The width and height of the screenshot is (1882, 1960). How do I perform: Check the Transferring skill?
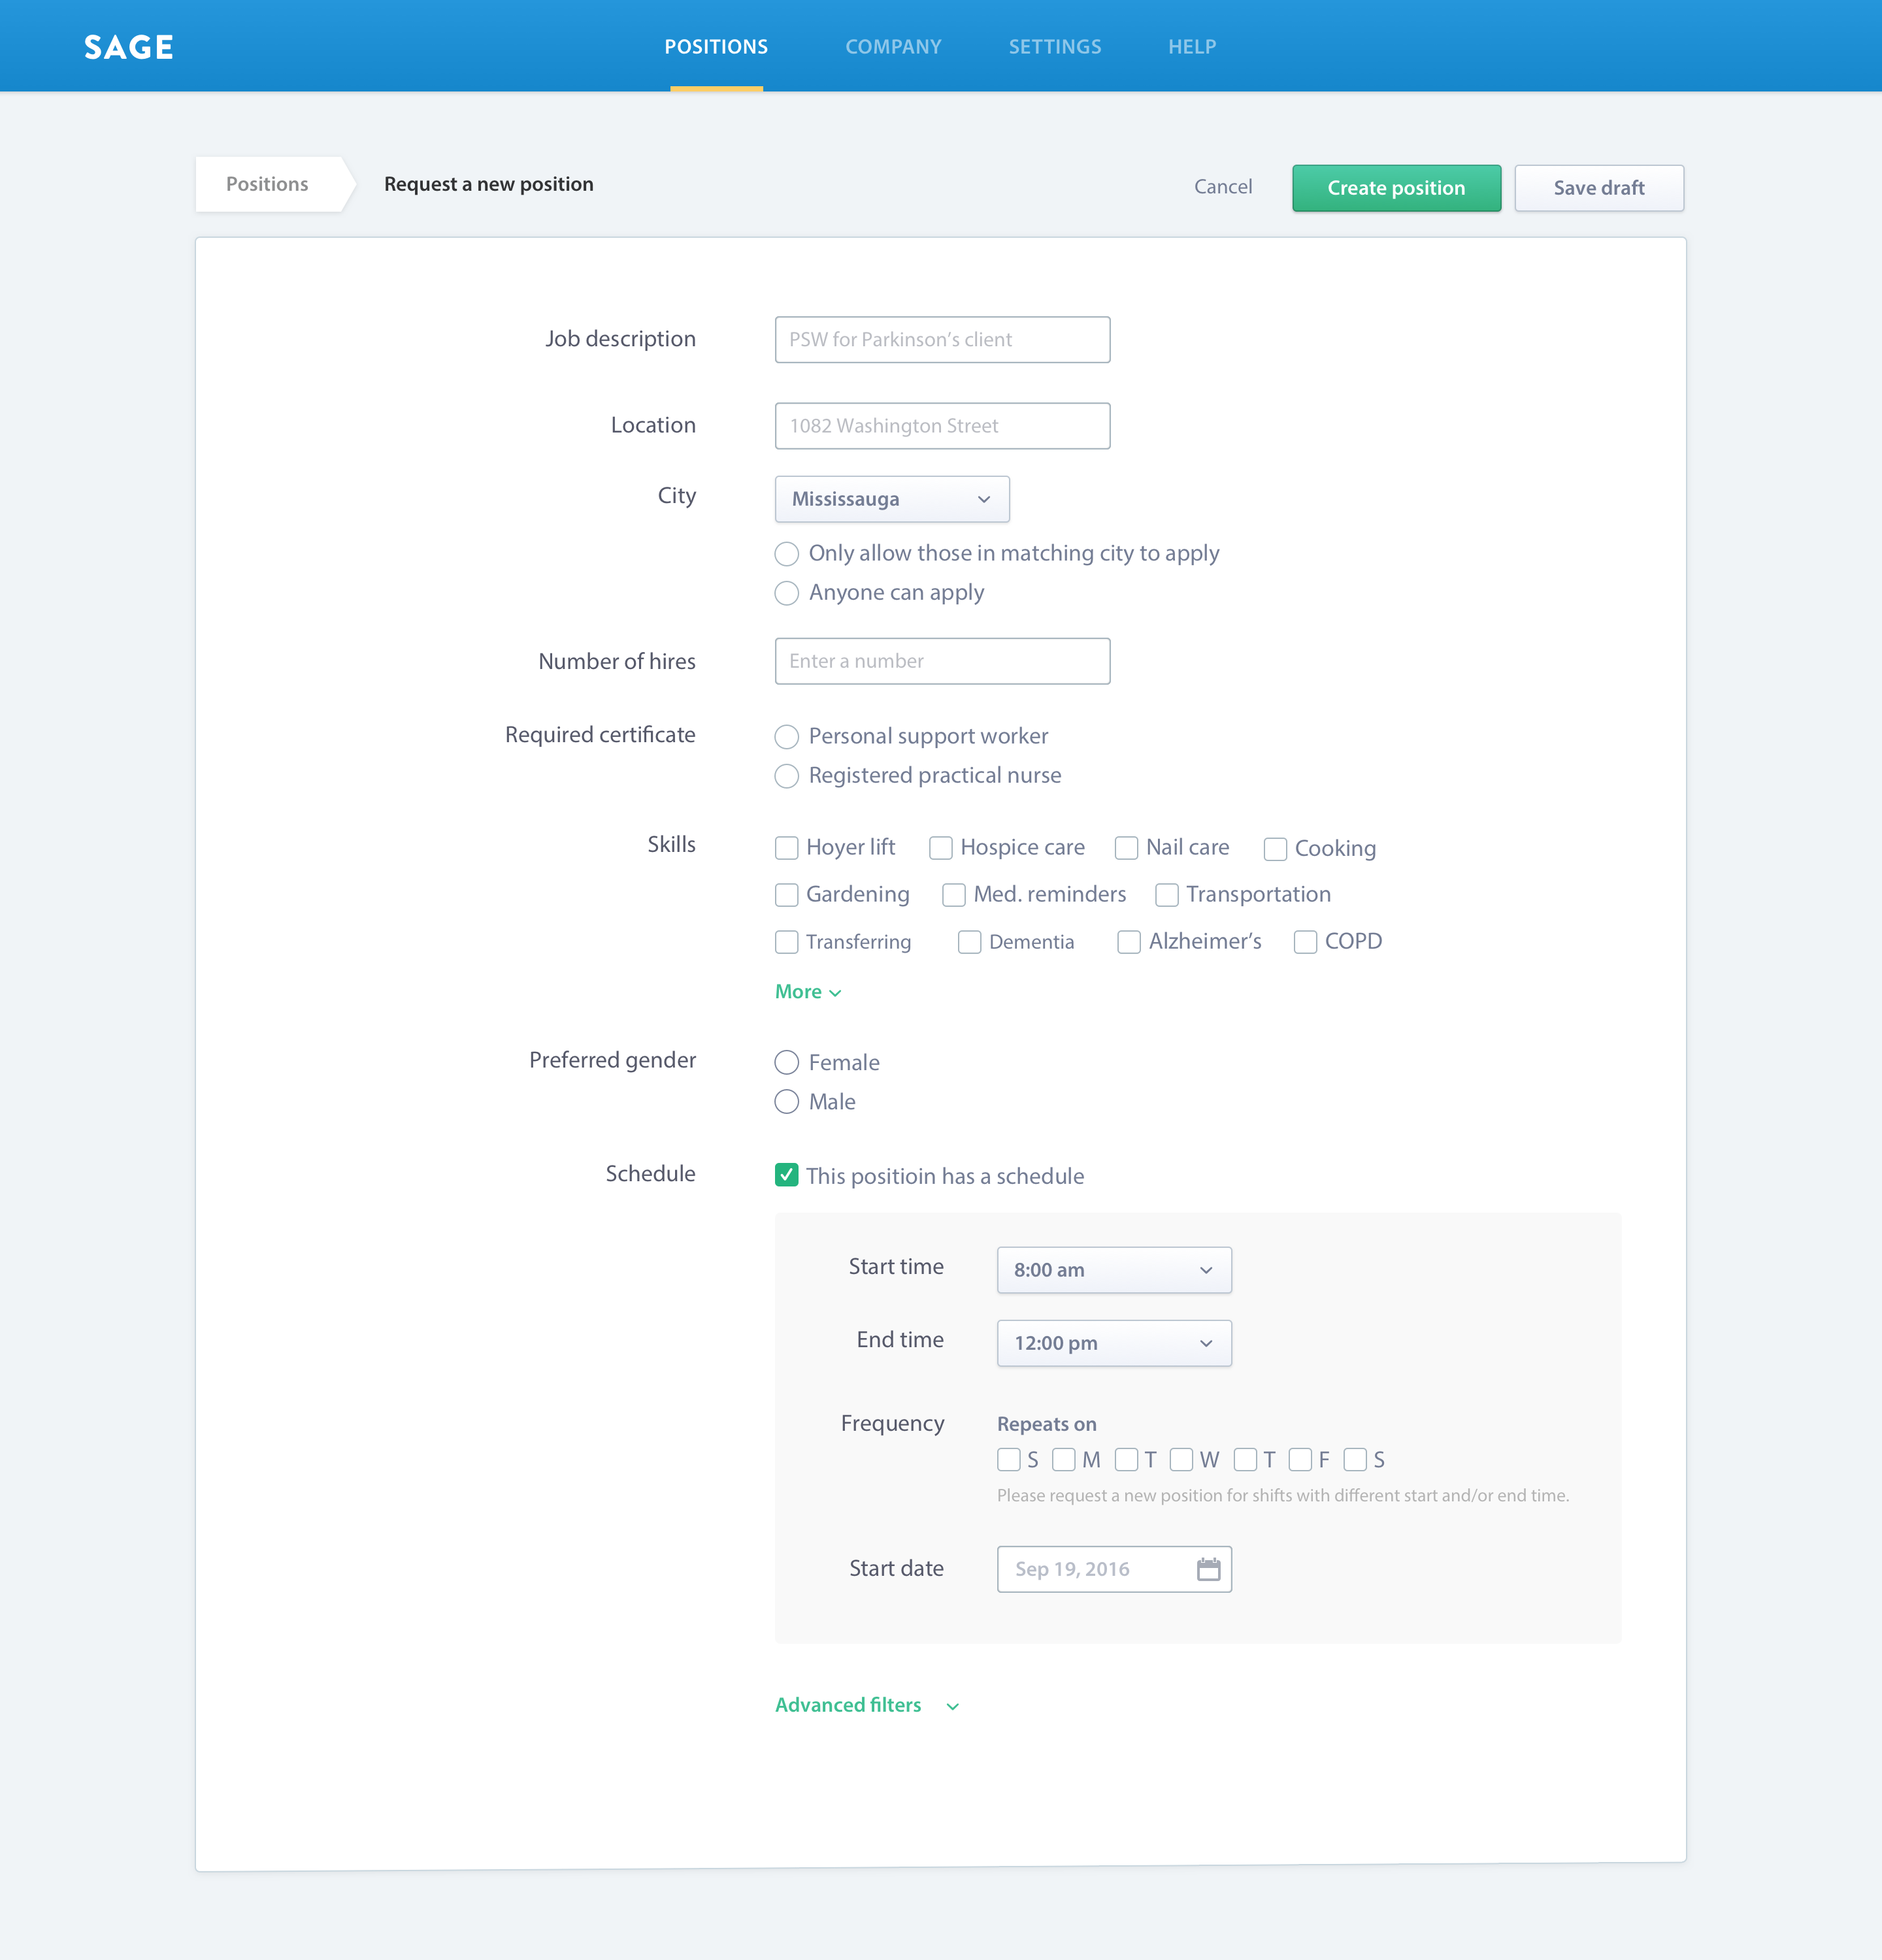point(787,942)
